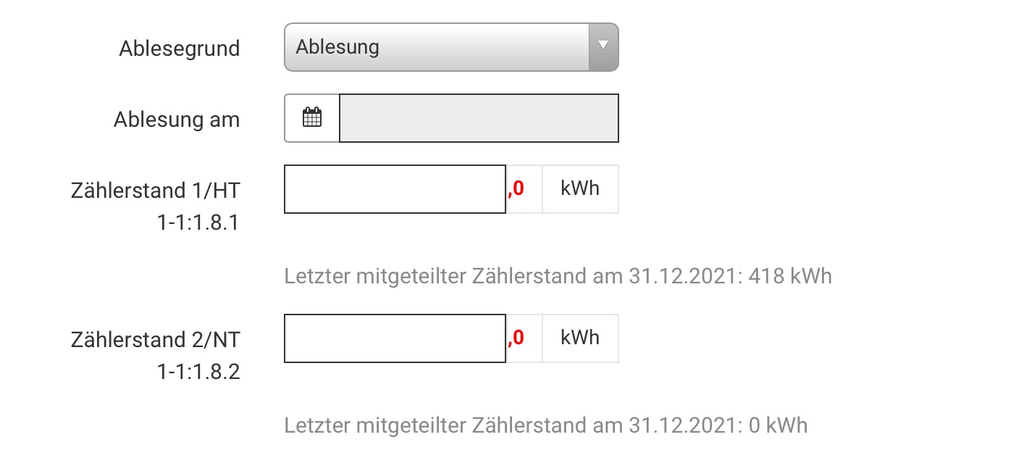Image resolution: width=1024 pixels, height=458 pixels.
Task: Click the Ablesegrund dropdown arrow
Action: click(602, 47)
